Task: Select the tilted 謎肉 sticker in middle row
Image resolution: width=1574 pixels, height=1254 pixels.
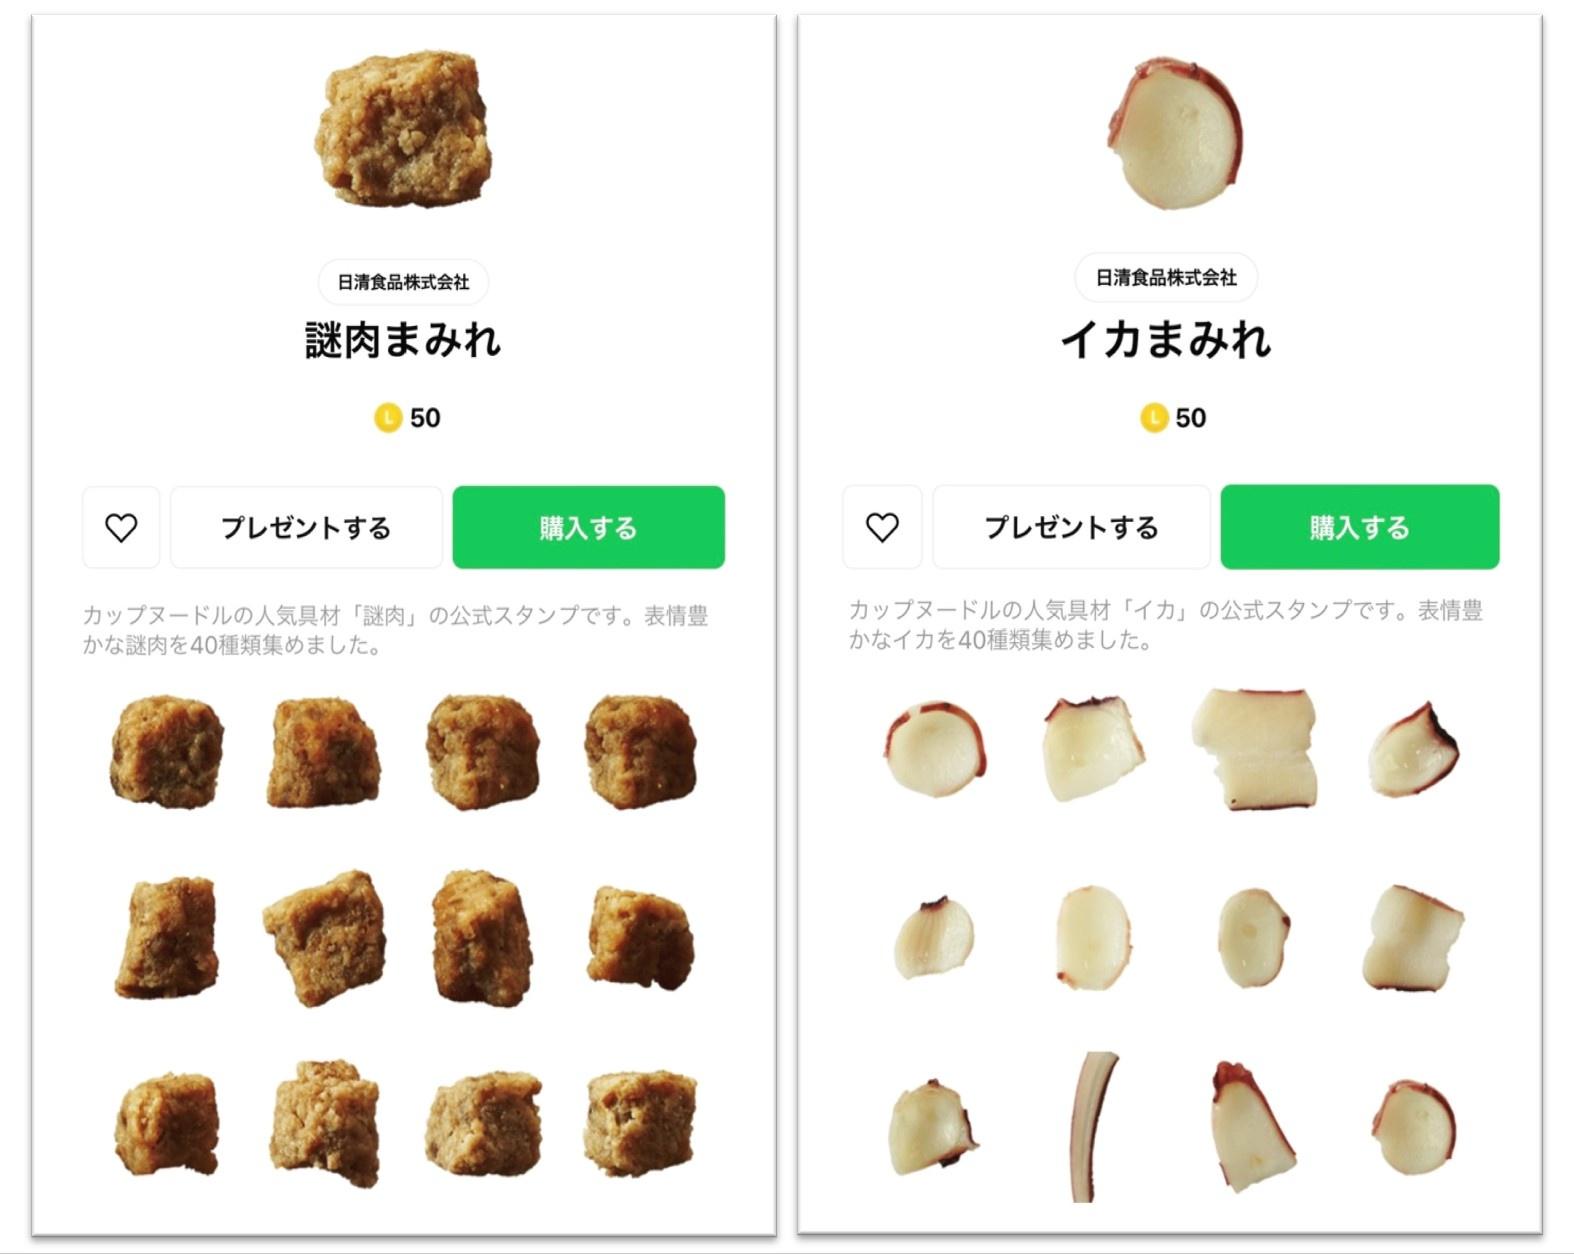Action: point(325,936)
